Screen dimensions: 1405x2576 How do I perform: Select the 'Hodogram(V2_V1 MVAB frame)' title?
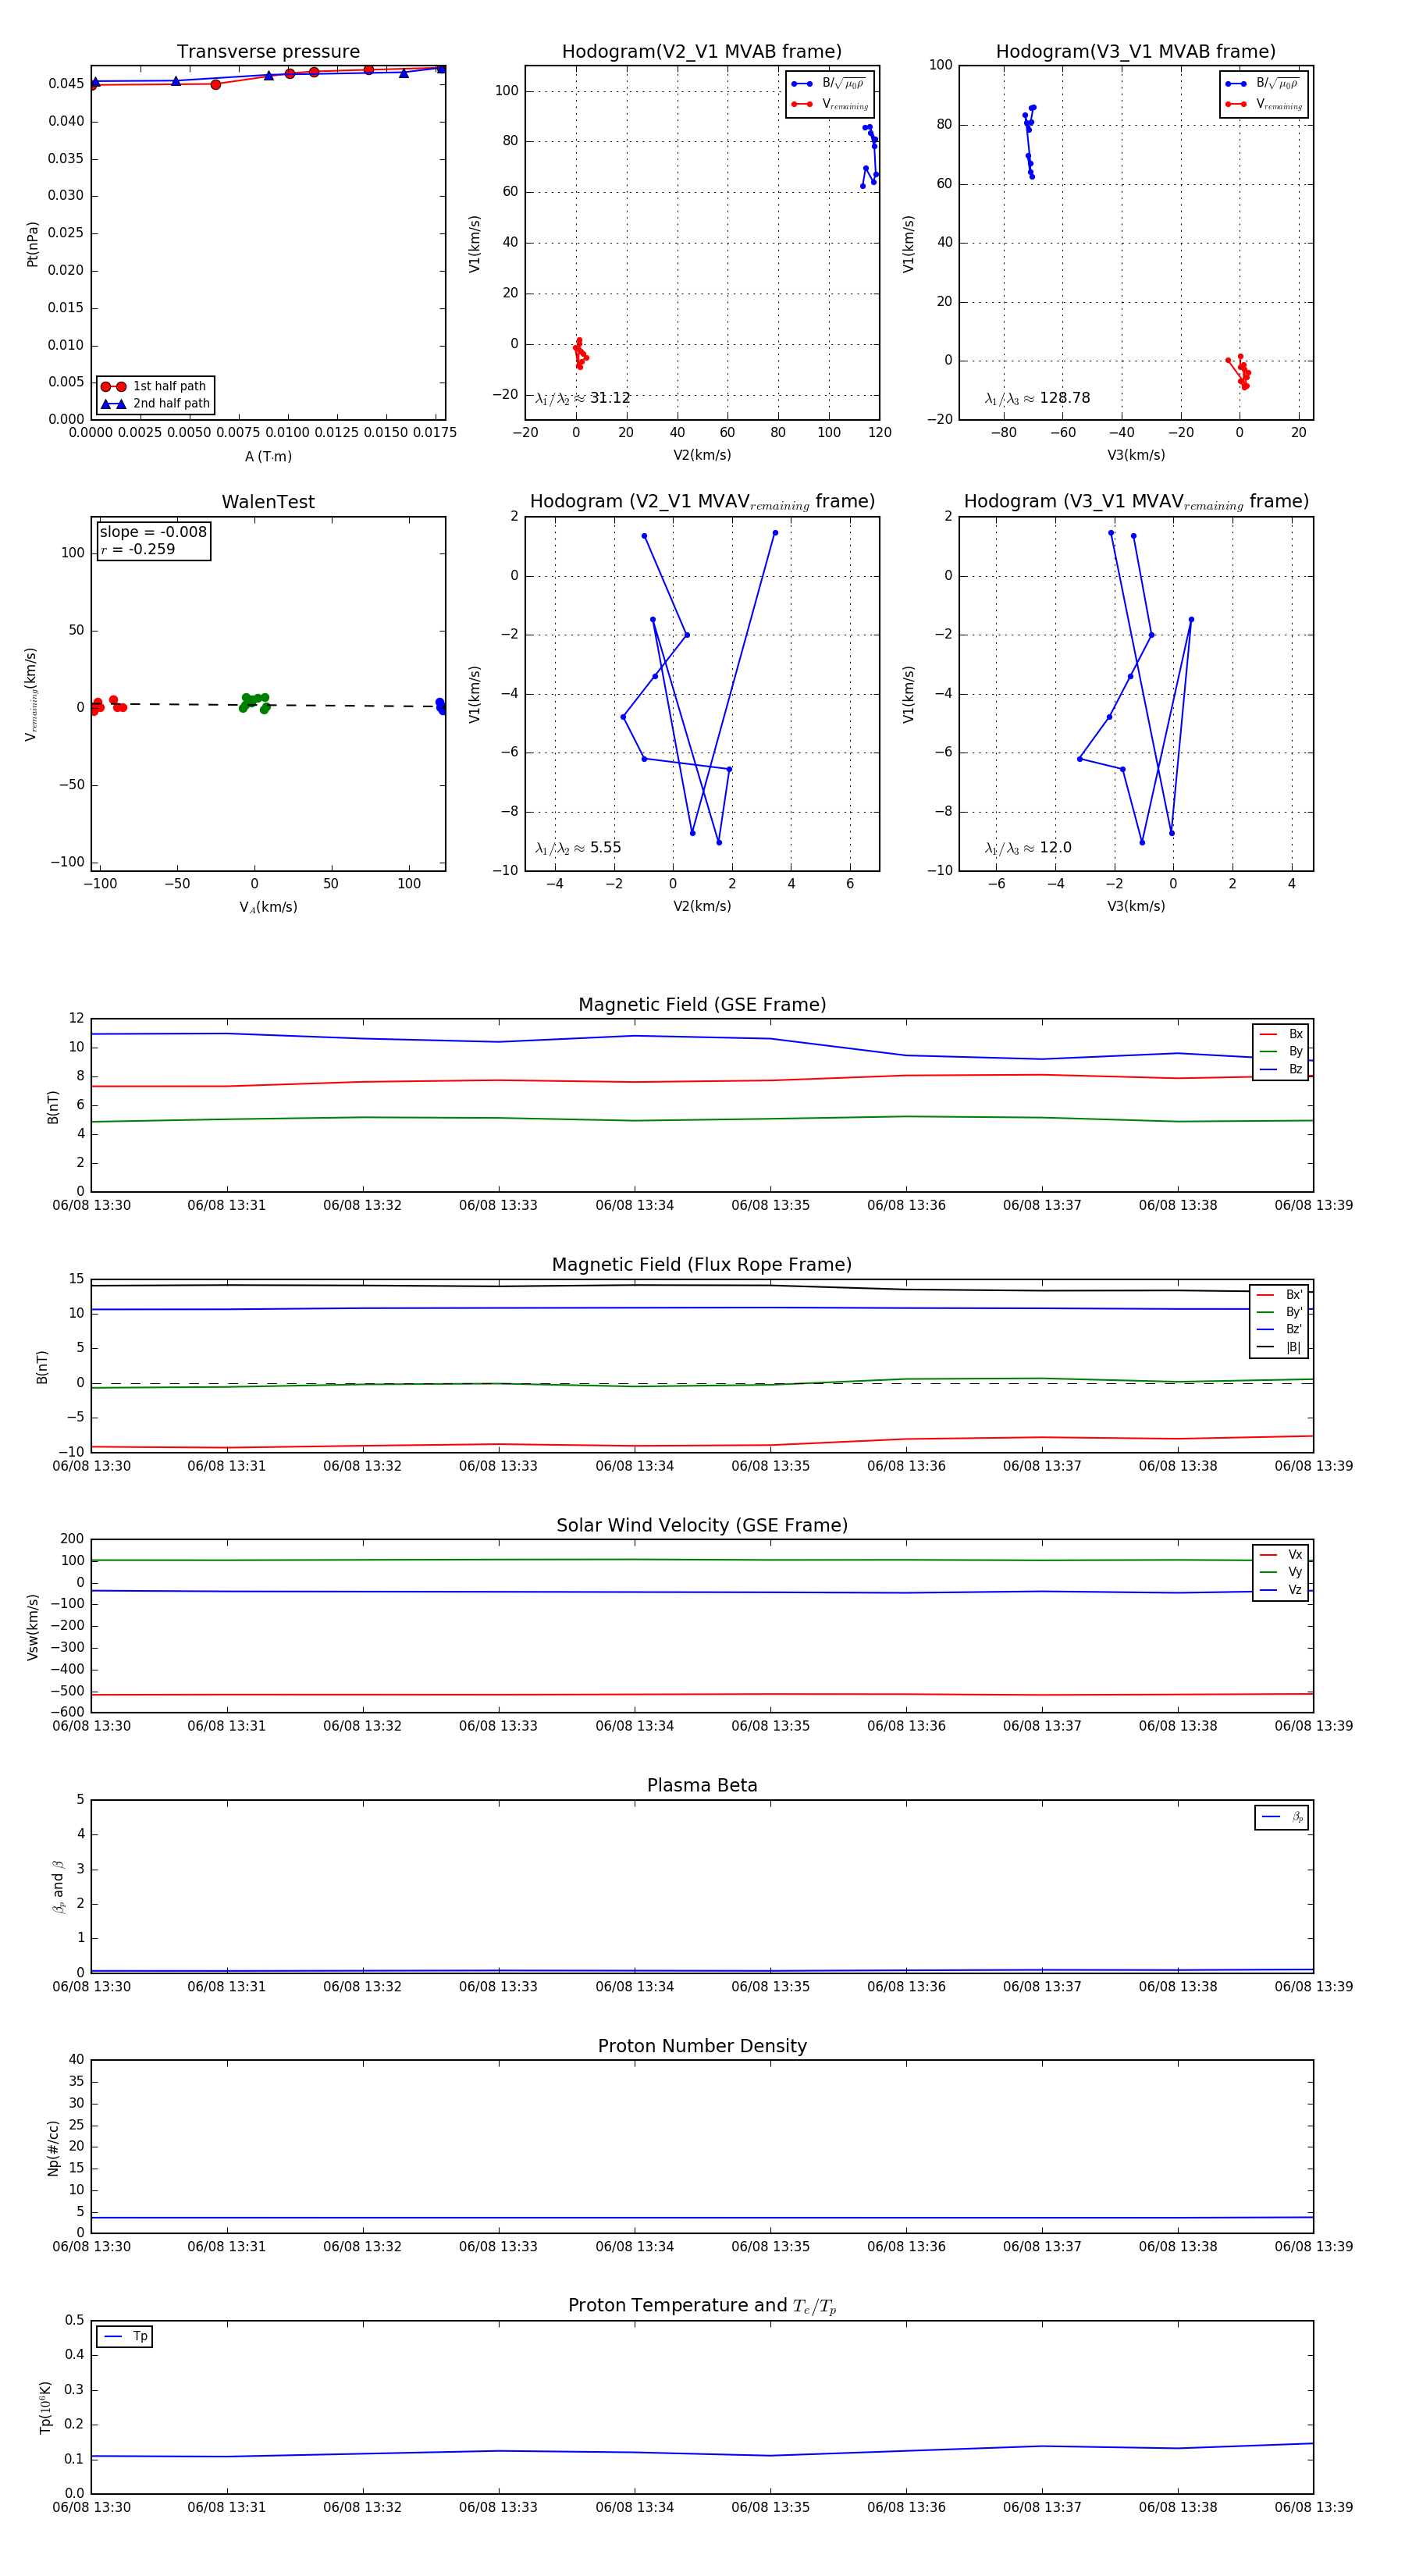tap(702, 52)
